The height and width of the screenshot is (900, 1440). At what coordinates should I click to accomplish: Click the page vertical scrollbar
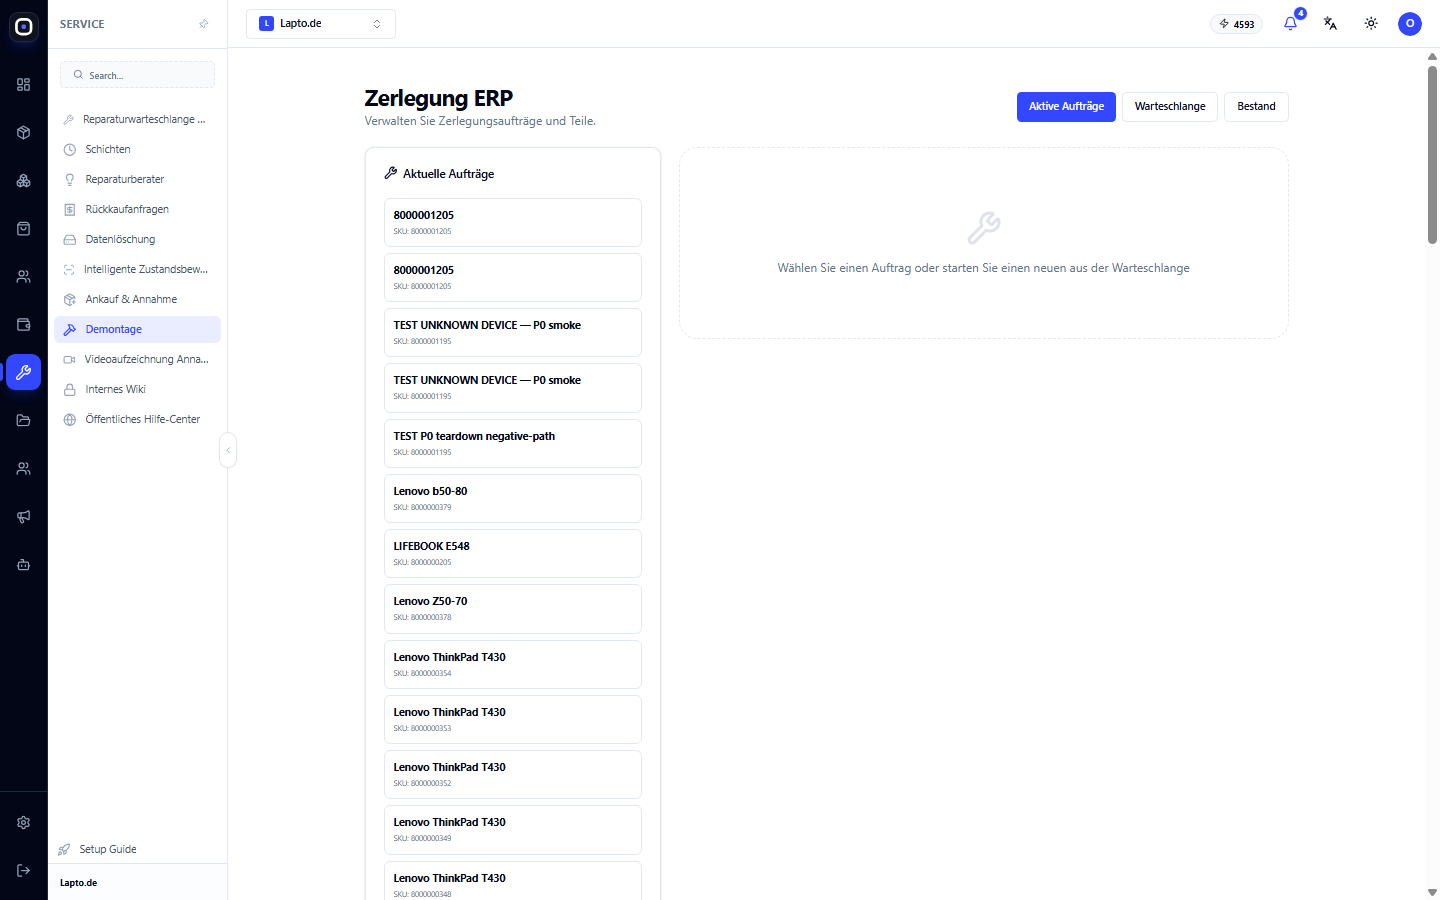[1432, 155]
